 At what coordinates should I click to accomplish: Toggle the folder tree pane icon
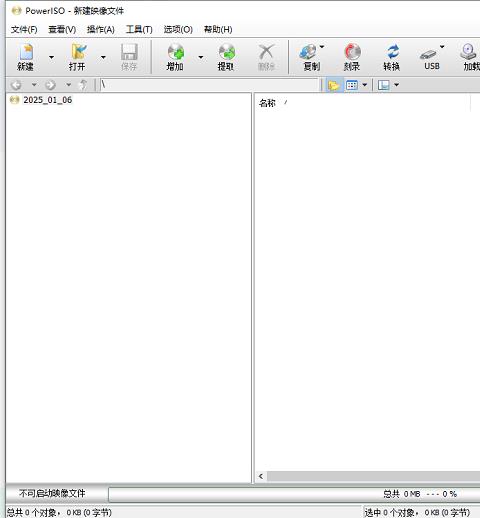(x=333, y=85)
